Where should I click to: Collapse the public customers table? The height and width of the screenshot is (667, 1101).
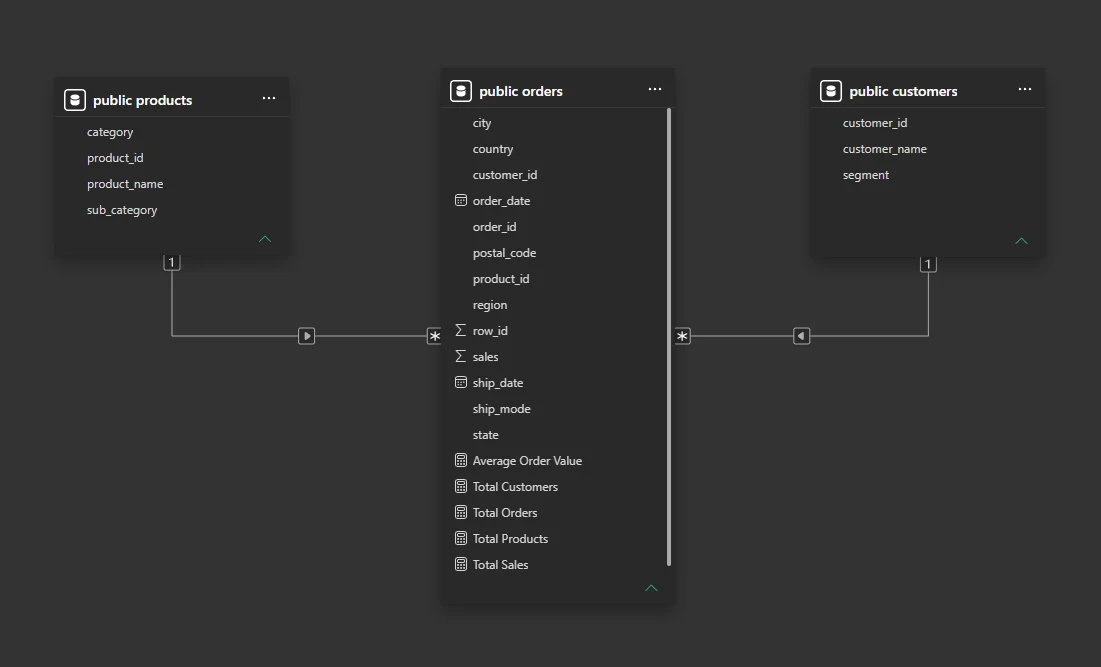coord(1022,241)
